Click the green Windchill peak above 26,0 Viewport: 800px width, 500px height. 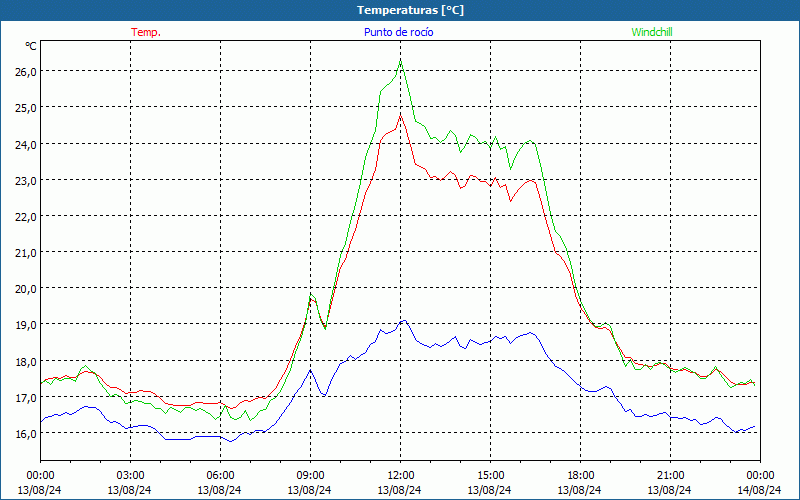click(x=401, y=60)
